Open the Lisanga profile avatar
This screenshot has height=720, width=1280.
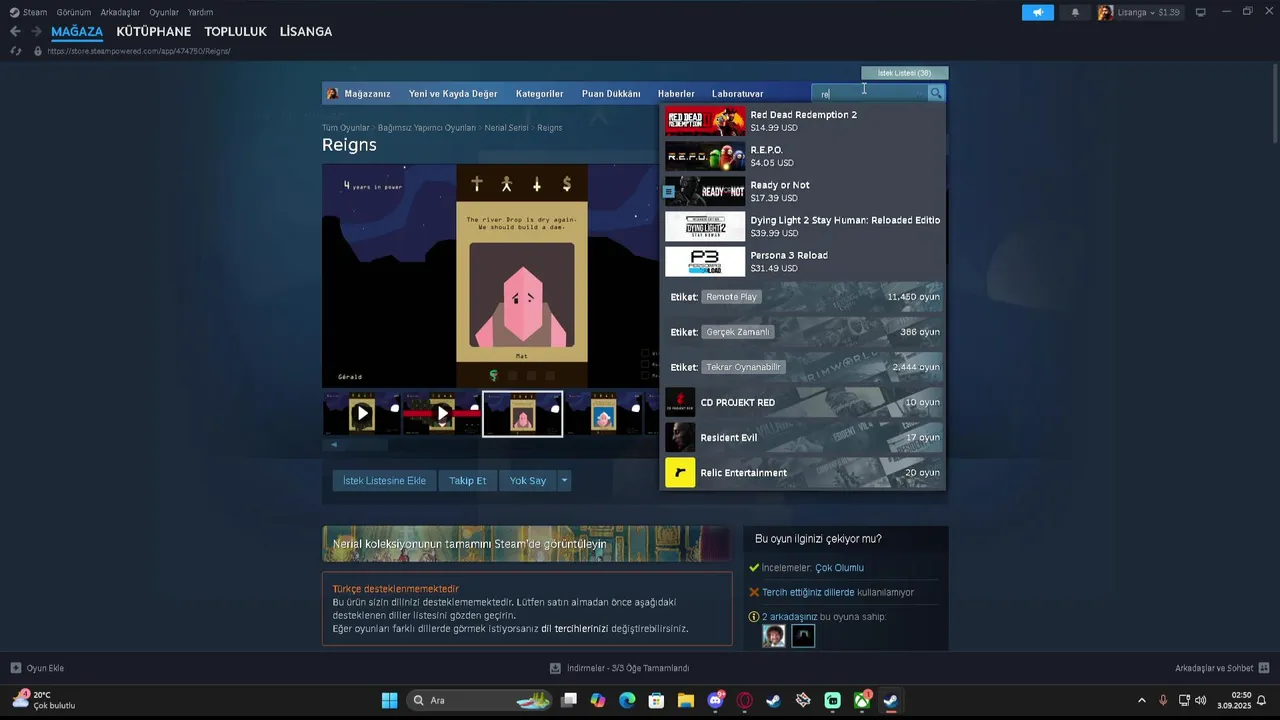(x=1105, y=12)
